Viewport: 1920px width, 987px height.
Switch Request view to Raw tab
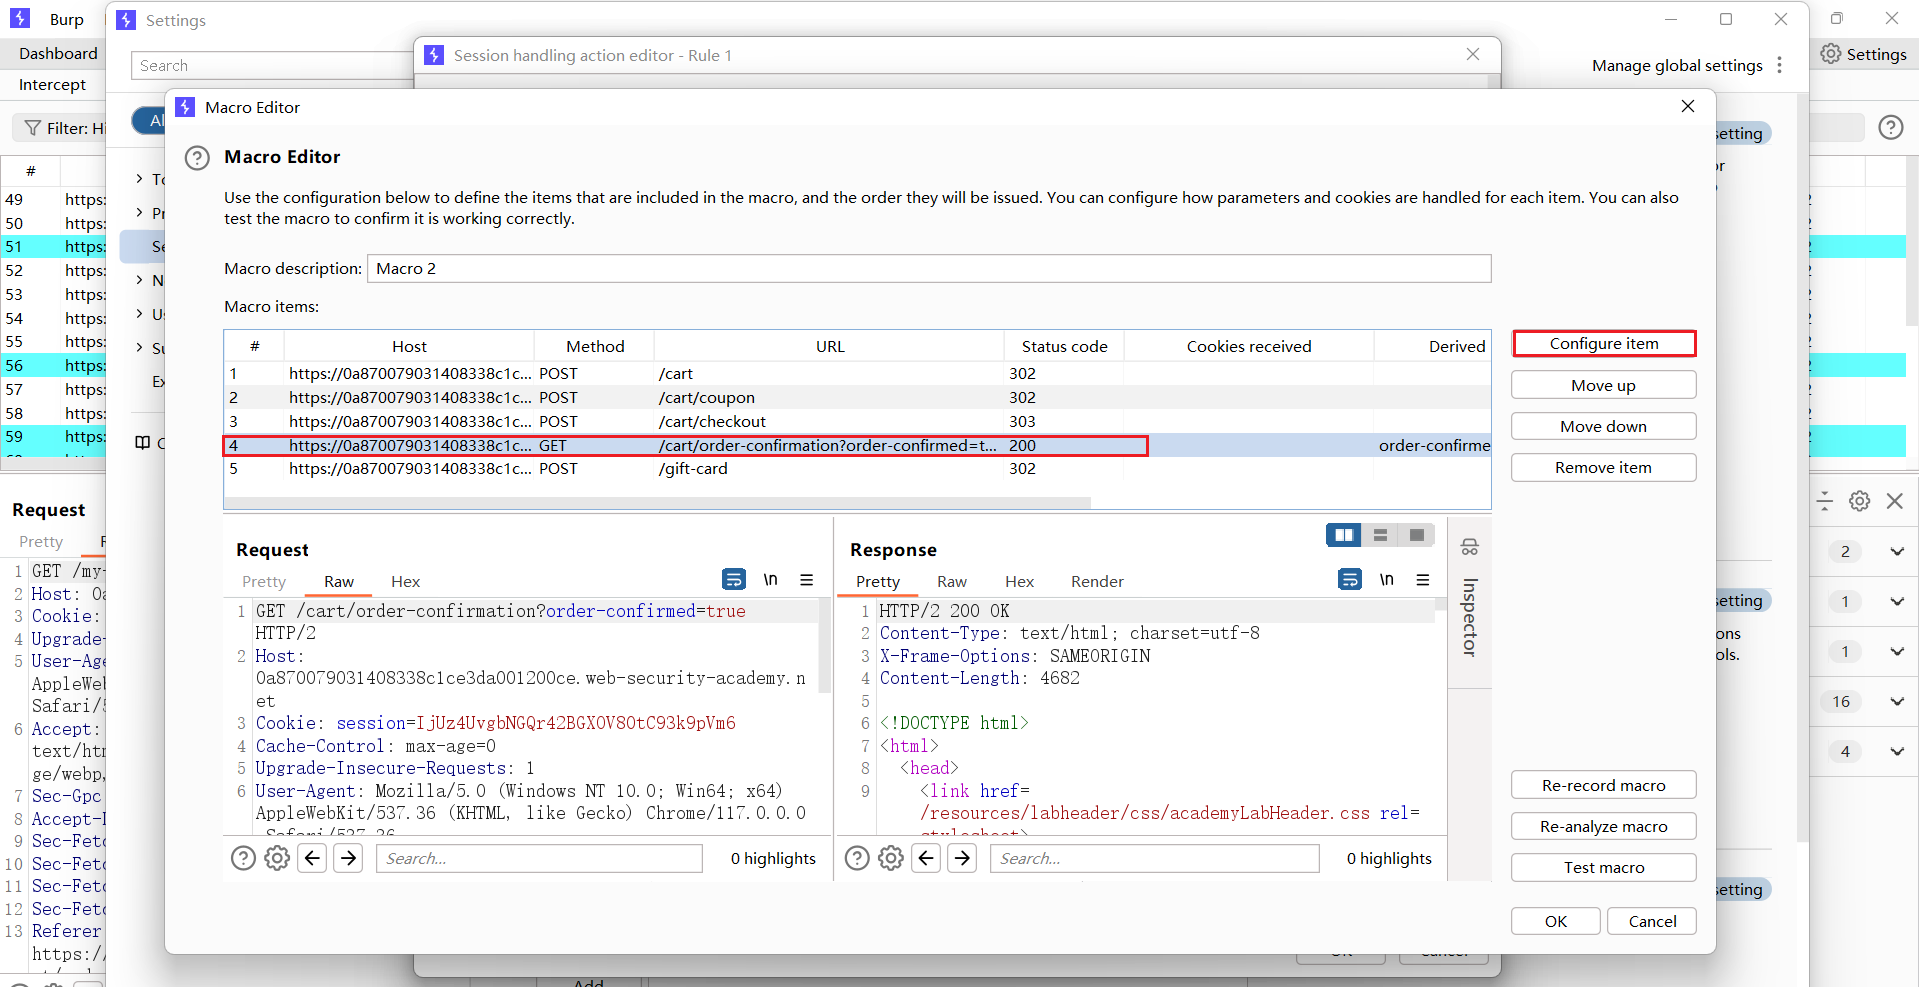pyautogui.click(x=339, y=581)
